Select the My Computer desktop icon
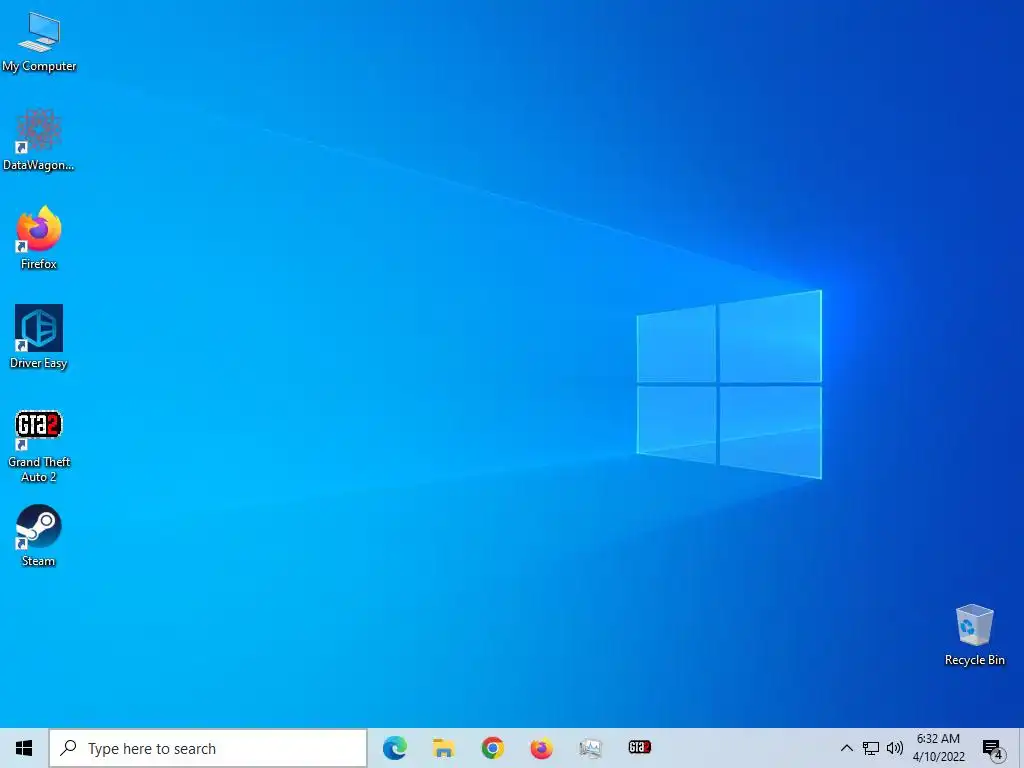 point(39,42)
